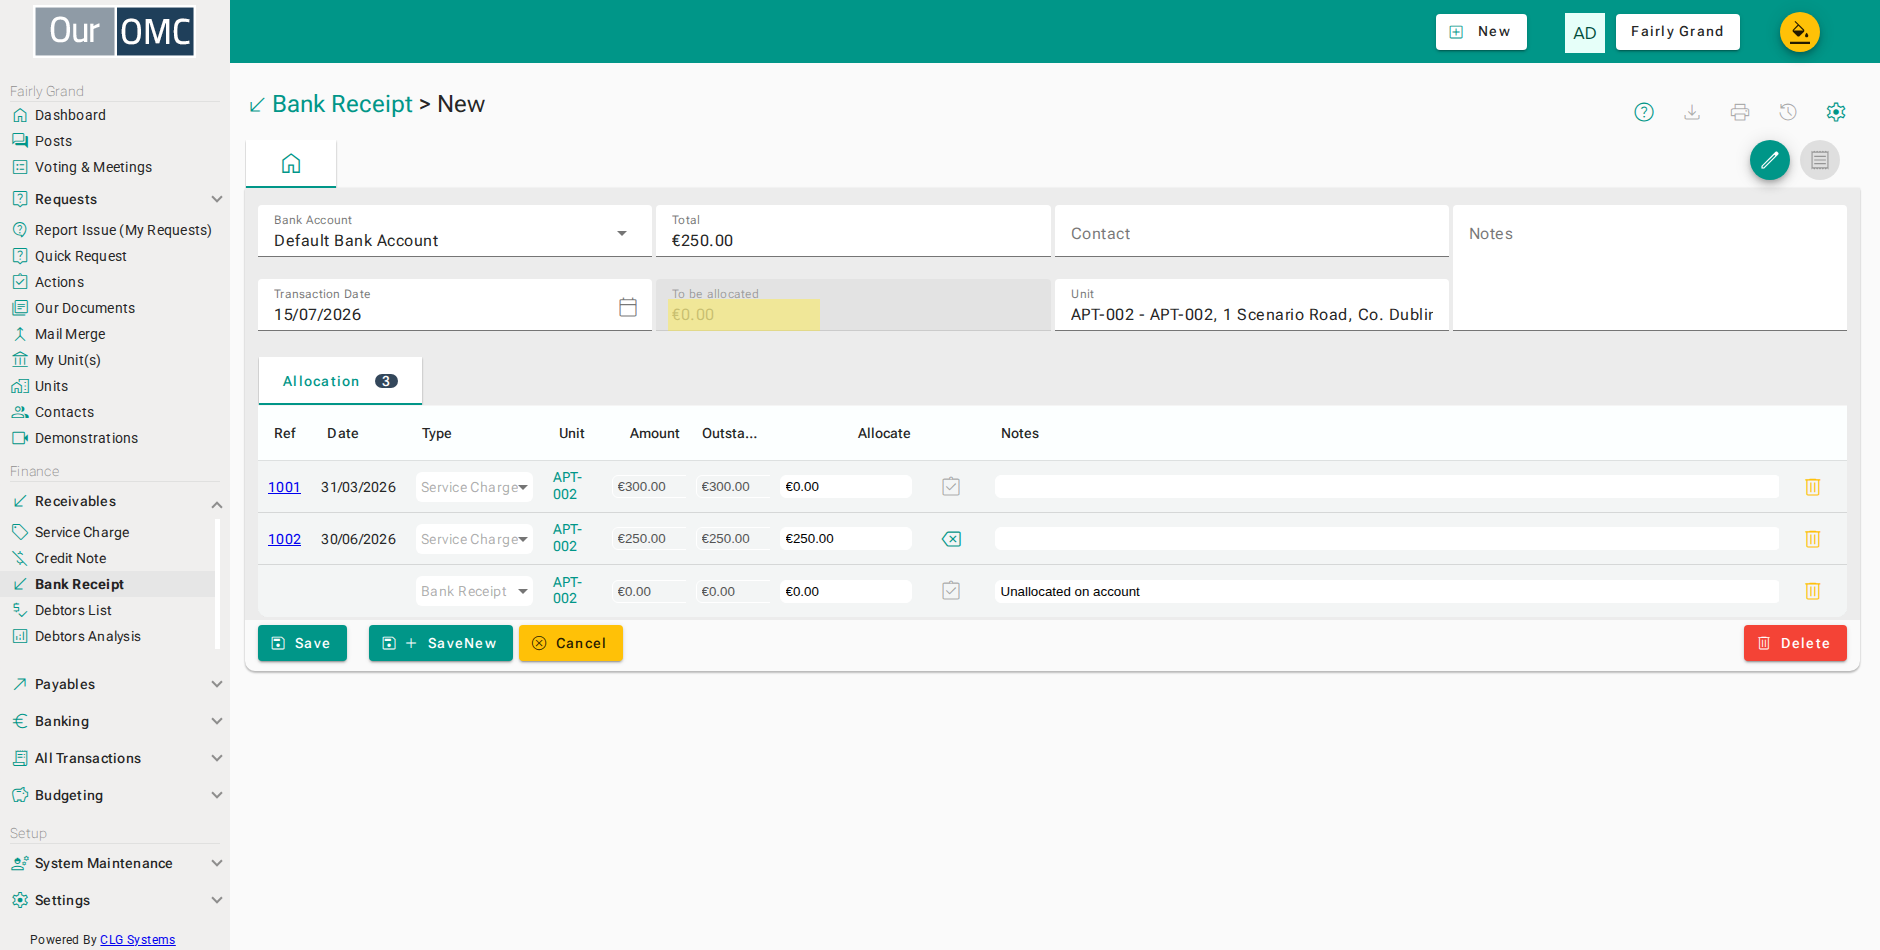Viewport: 1880px width, 950px height.
Task: Click the print icon
Action: 1740,112
